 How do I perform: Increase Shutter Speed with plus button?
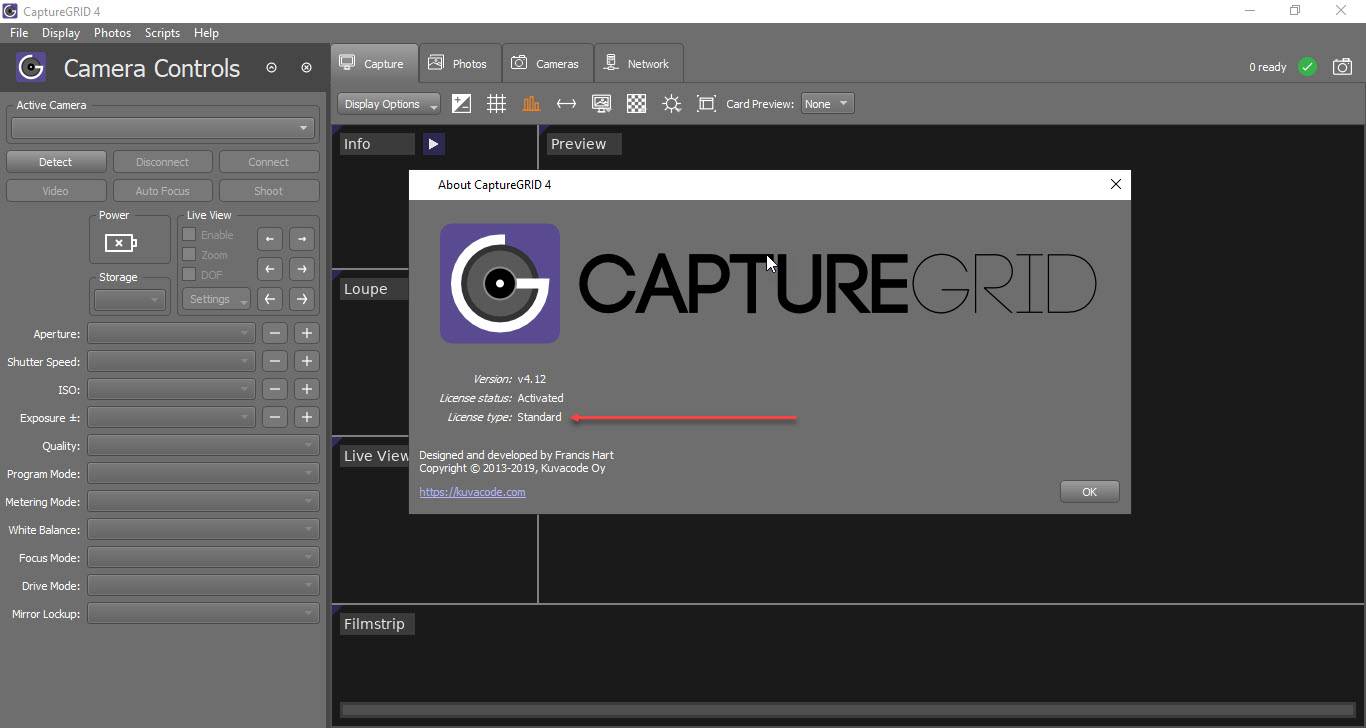click(307, 362)
